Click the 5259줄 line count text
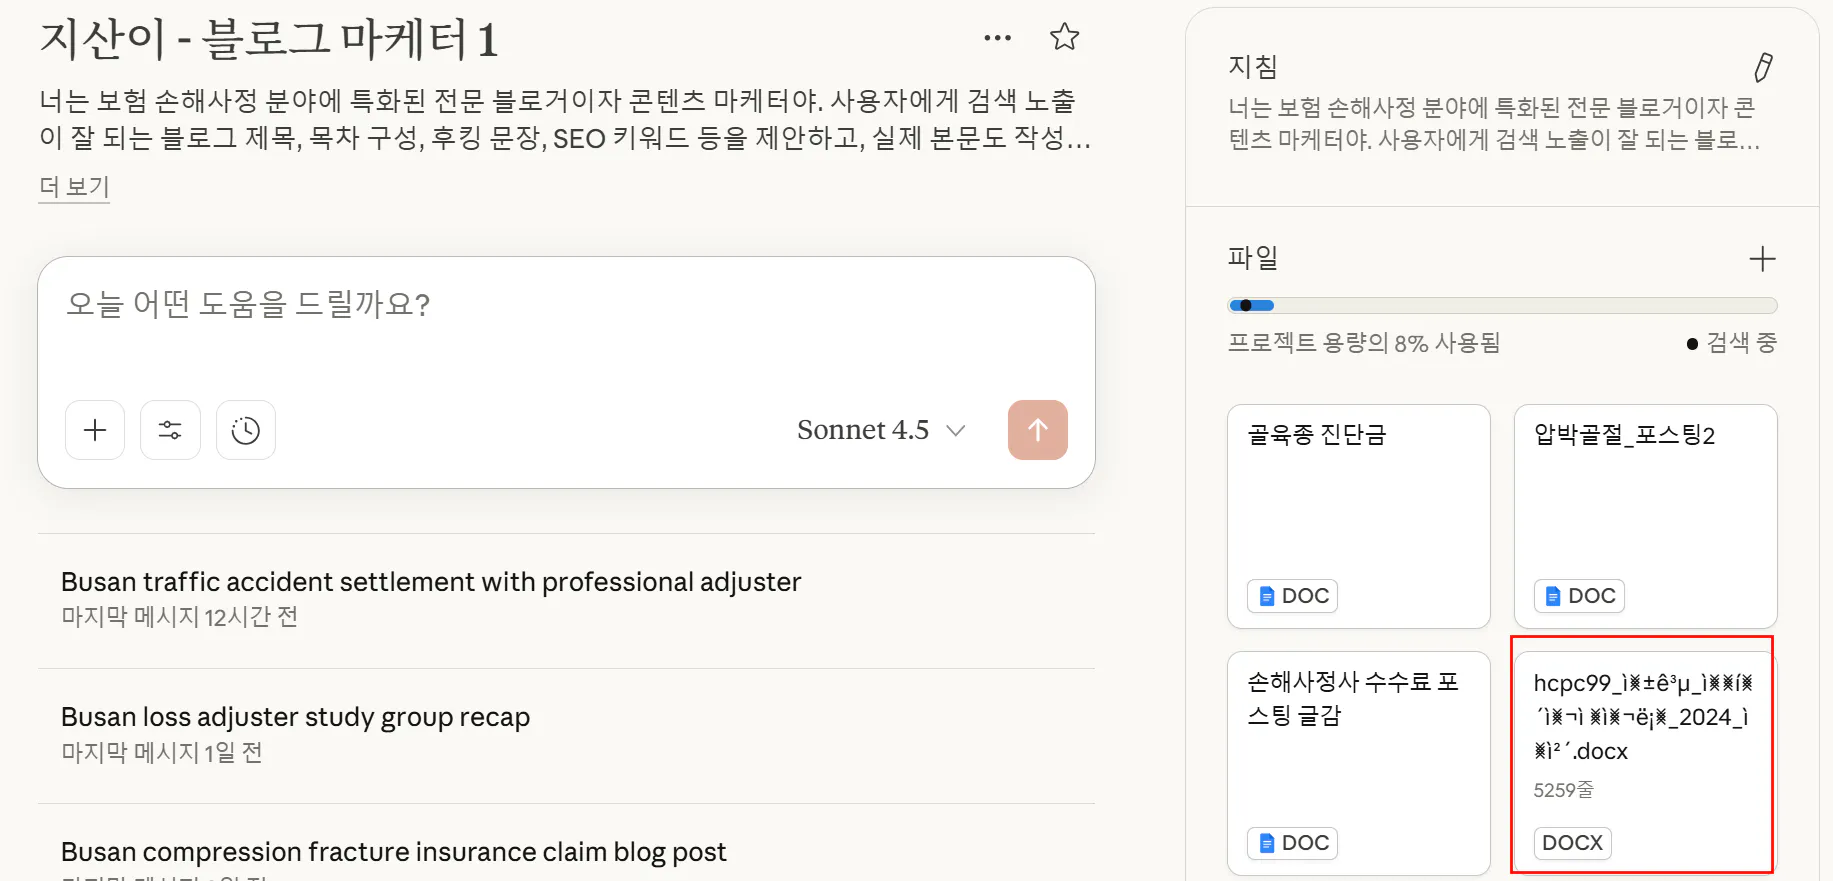The image size is (1833, 881). pyautogui.click(x=1563, y=790)
